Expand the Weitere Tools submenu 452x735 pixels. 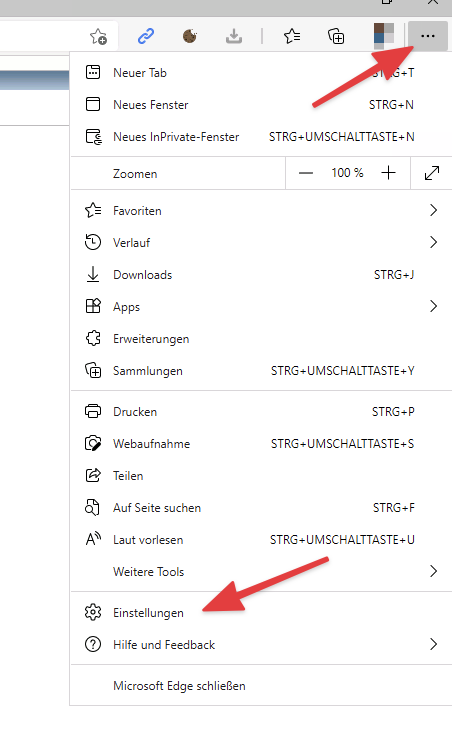[261, 571]
